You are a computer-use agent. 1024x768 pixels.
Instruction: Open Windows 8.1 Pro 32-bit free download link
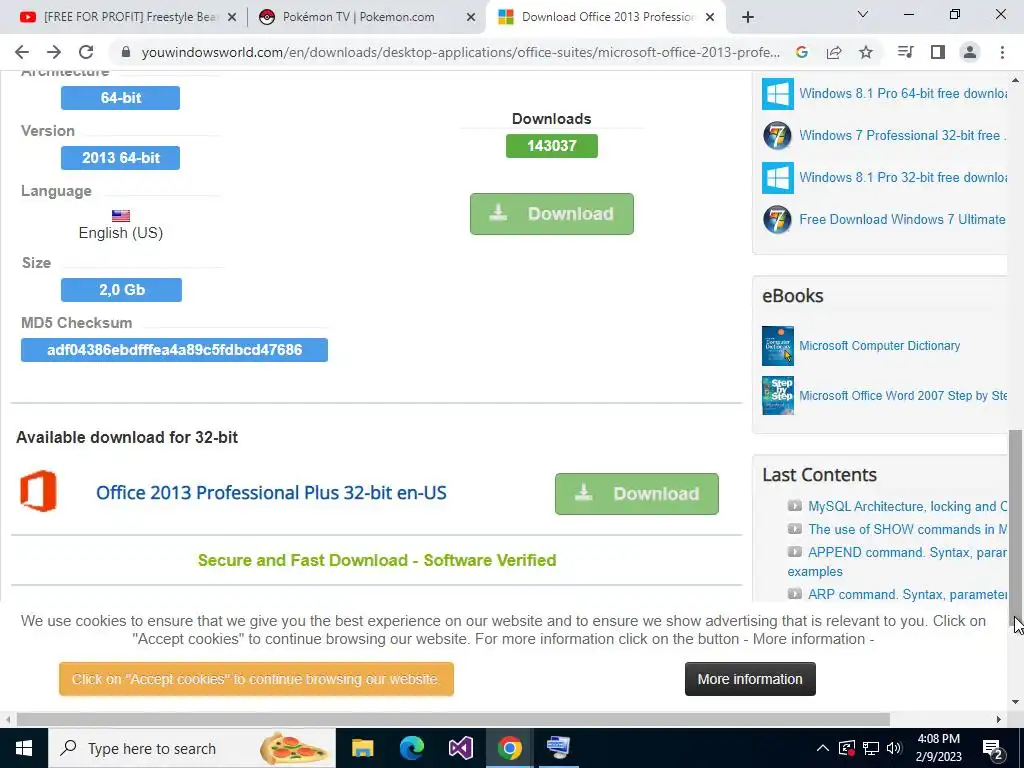[903, 177]
